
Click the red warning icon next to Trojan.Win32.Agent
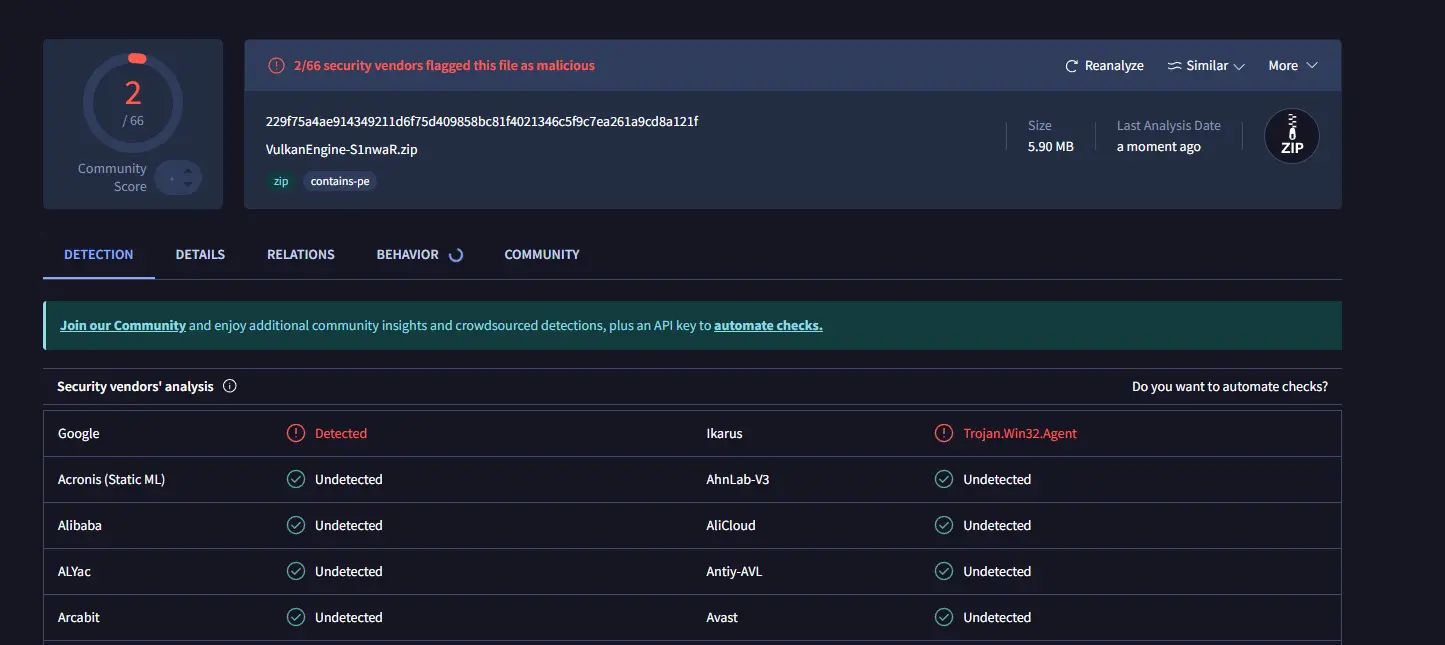943,434
